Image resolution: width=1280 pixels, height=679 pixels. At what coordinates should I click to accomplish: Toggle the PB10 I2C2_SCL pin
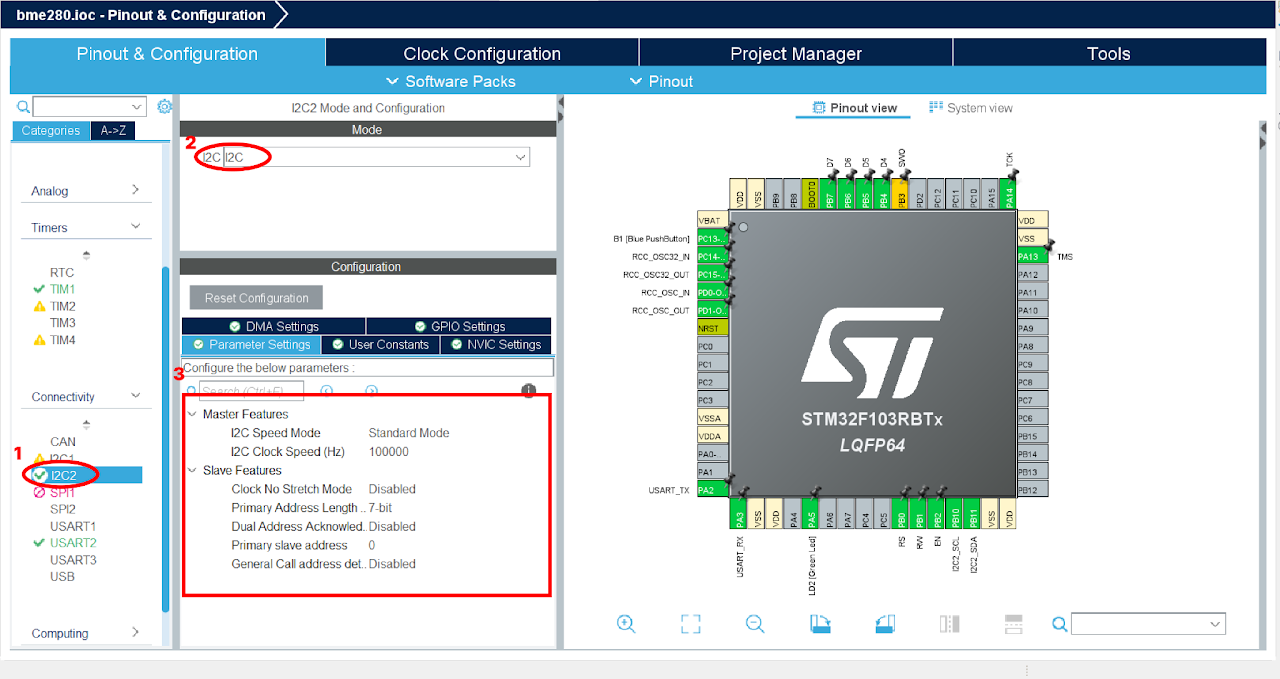954,512
